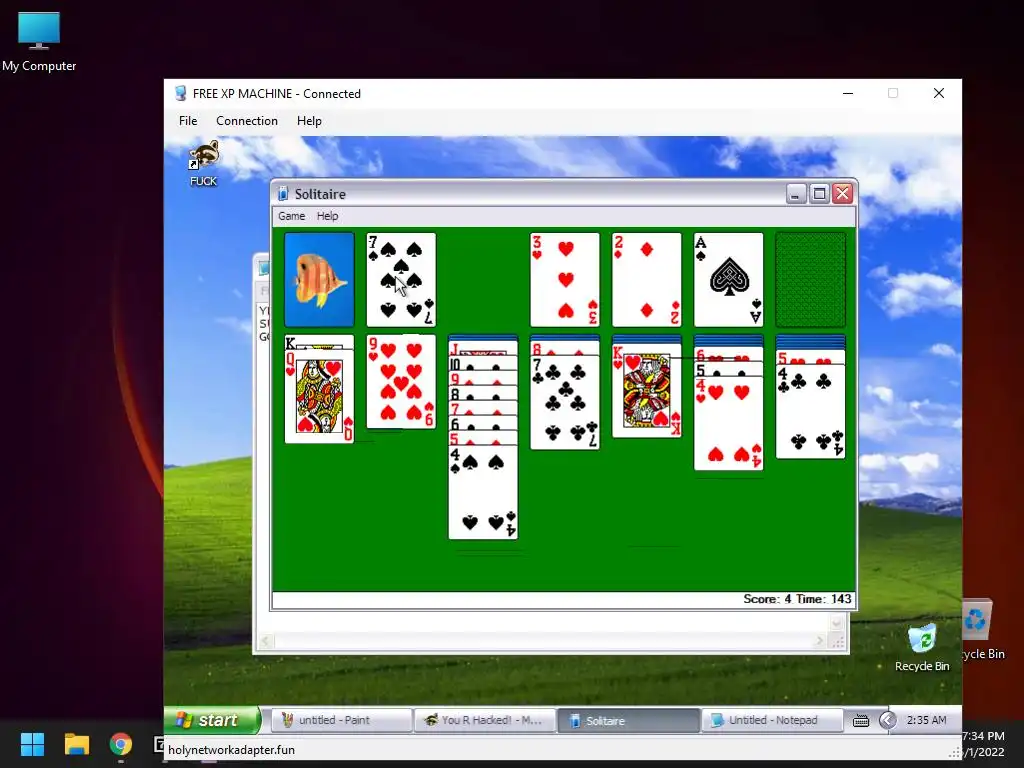This screenshot has height=768, width=1024.
Task: Select the jack at top of third column
Action: (483, 349)
